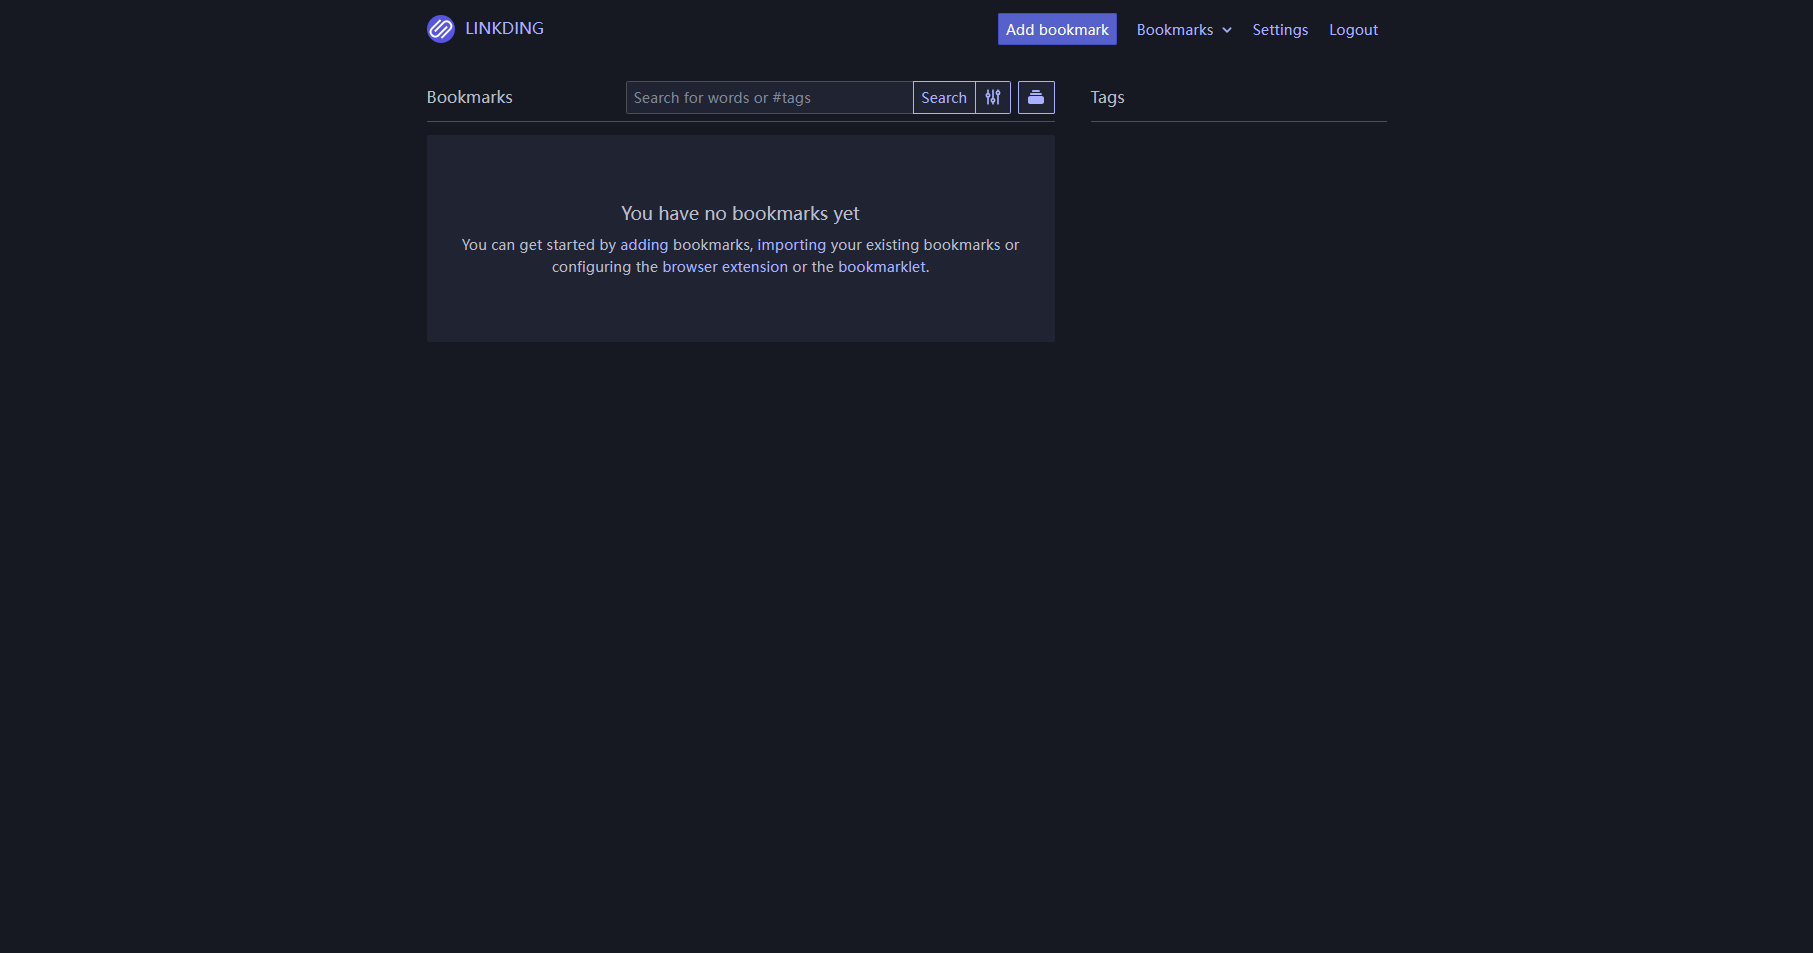Click the Linkding logo icon
1813x953 pixels.
441,29
